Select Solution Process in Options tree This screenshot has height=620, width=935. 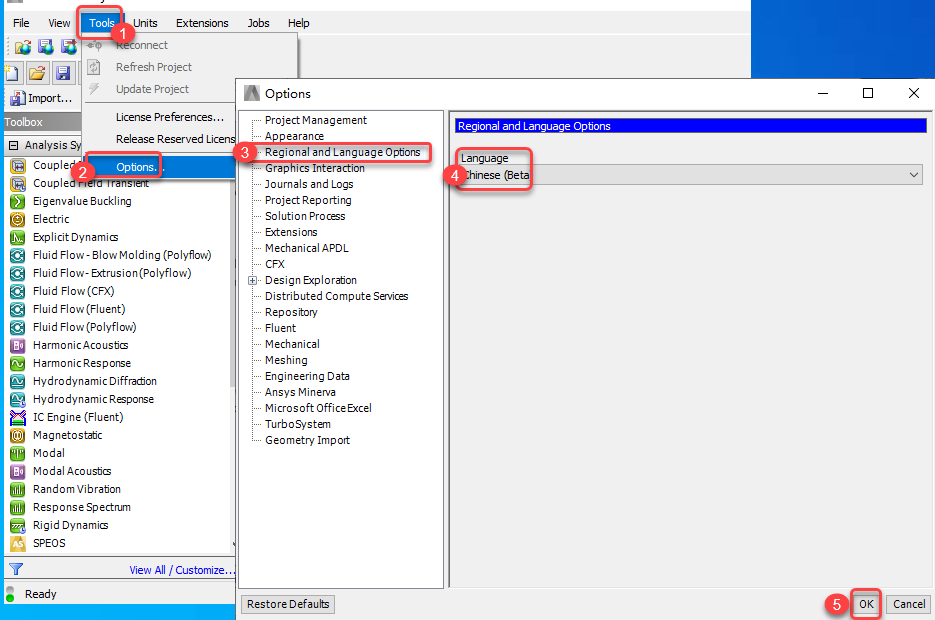click(x=305, y=216)
